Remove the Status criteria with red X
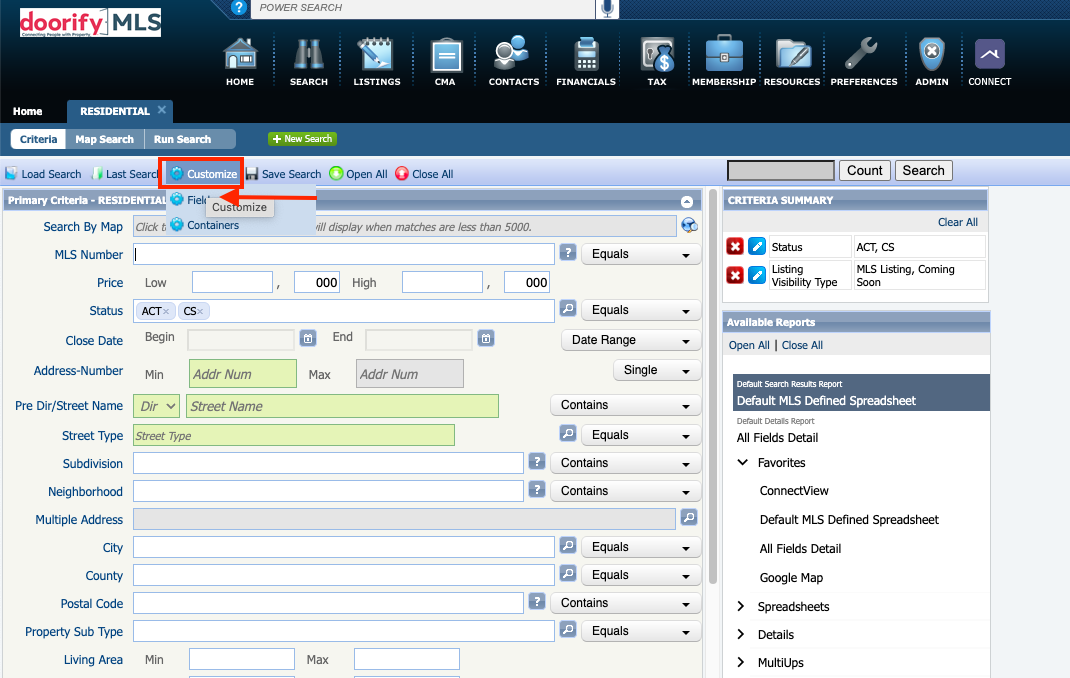Viewport: 1070px width, 678px height. click(x=735, y=247)
